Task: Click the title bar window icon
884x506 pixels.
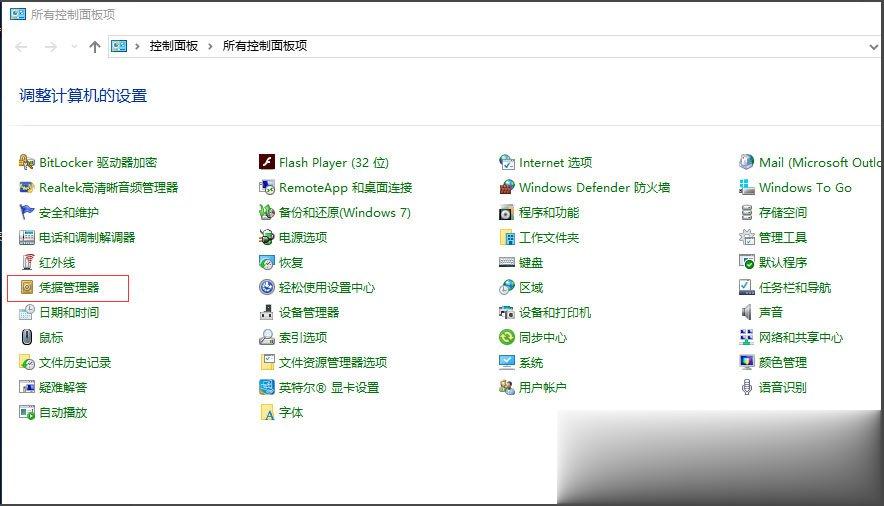Action: coord(18,14)
